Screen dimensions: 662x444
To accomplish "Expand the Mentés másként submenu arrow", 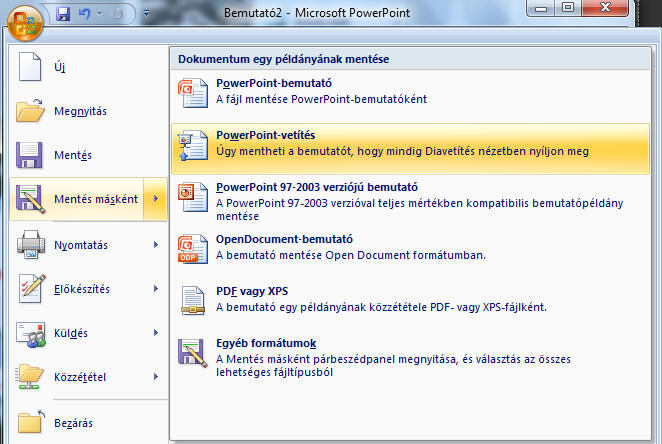I will [156, 199].
